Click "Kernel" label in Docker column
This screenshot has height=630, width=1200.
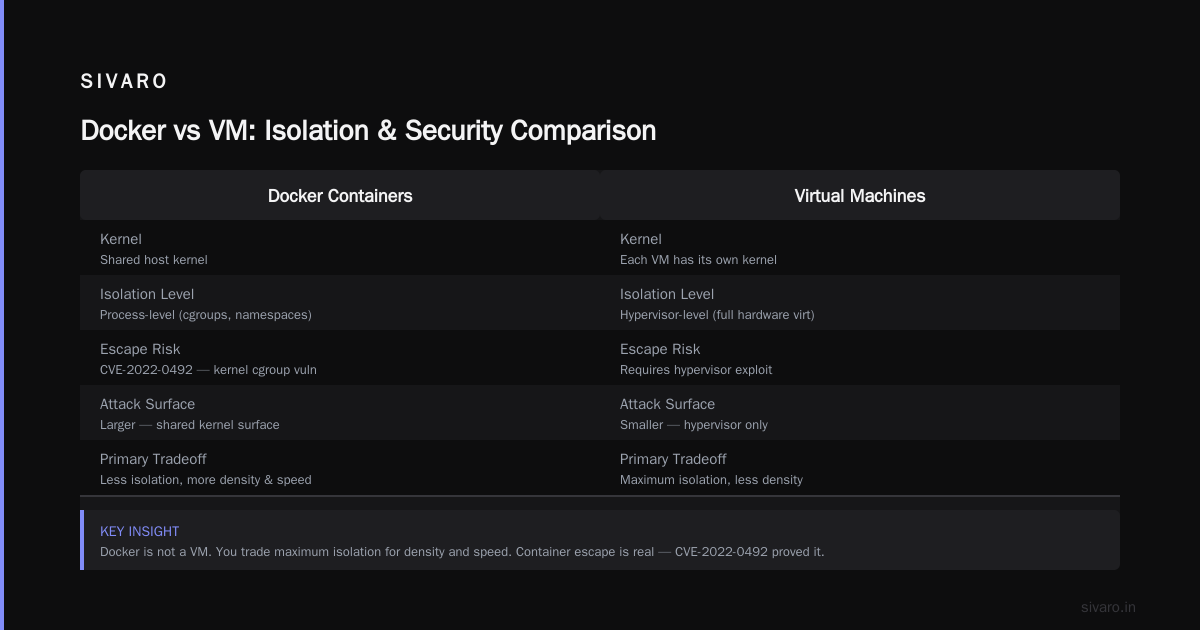(x=121, y=239)
